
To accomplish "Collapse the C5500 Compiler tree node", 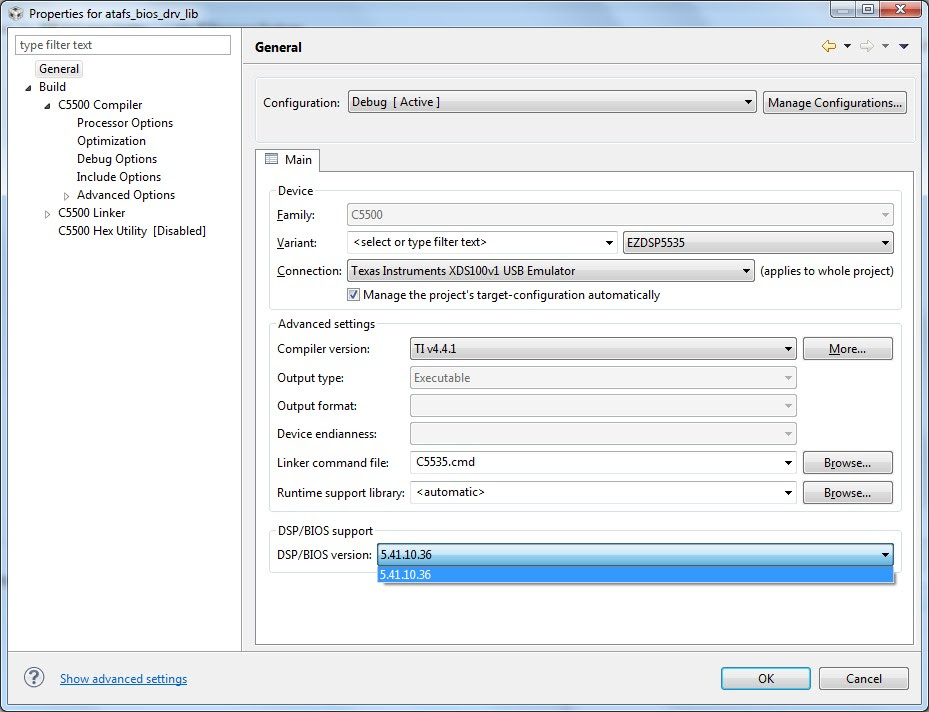I will point(47,106).
